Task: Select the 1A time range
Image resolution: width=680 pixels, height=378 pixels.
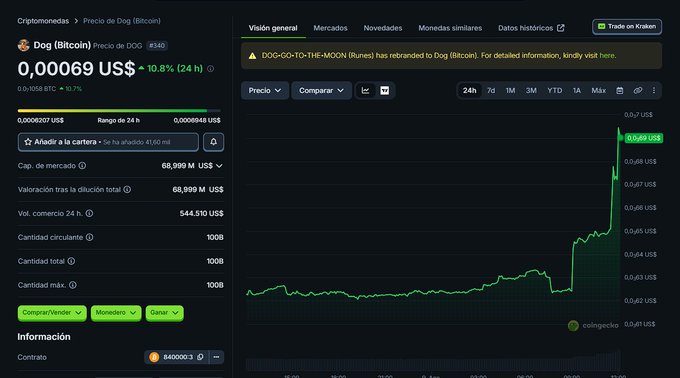Action: (577, 91)
